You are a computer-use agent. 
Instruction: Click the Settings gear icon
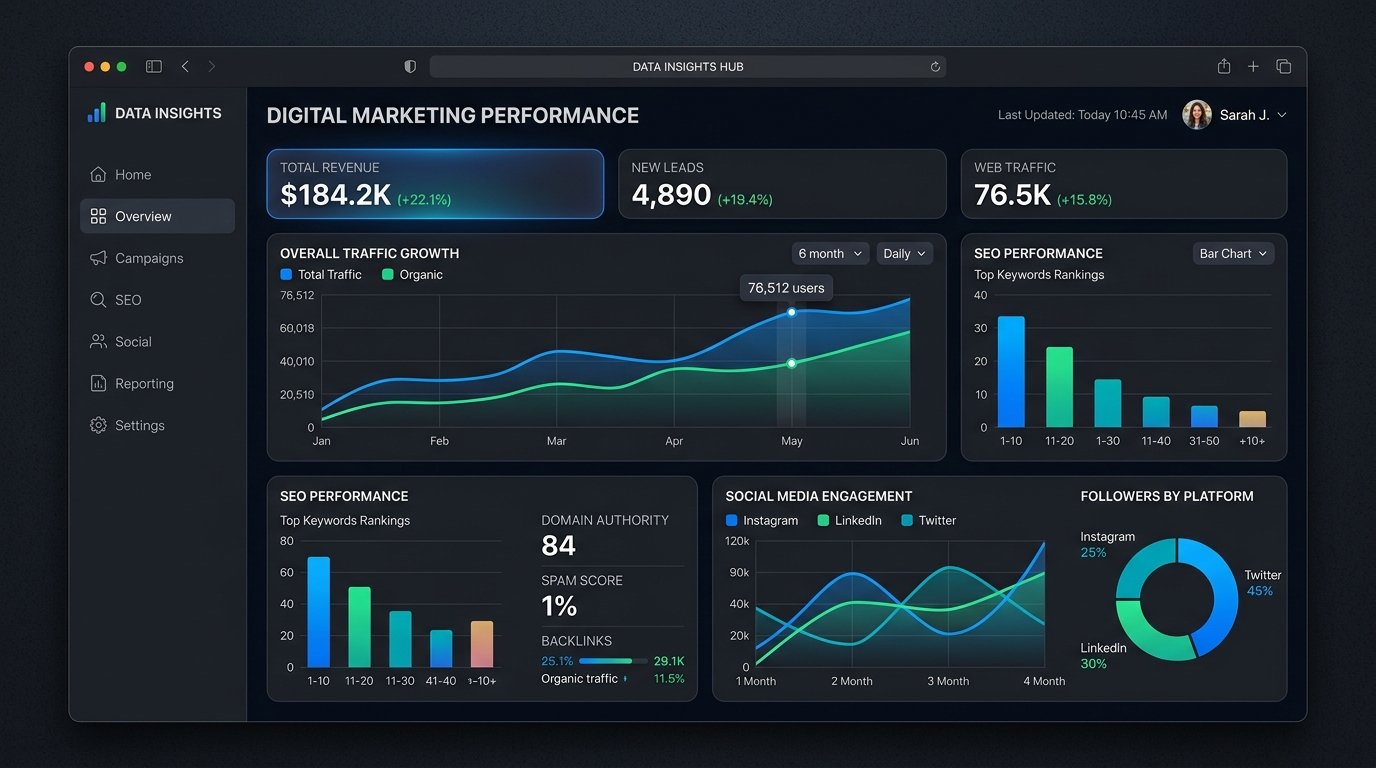[98, 425]
